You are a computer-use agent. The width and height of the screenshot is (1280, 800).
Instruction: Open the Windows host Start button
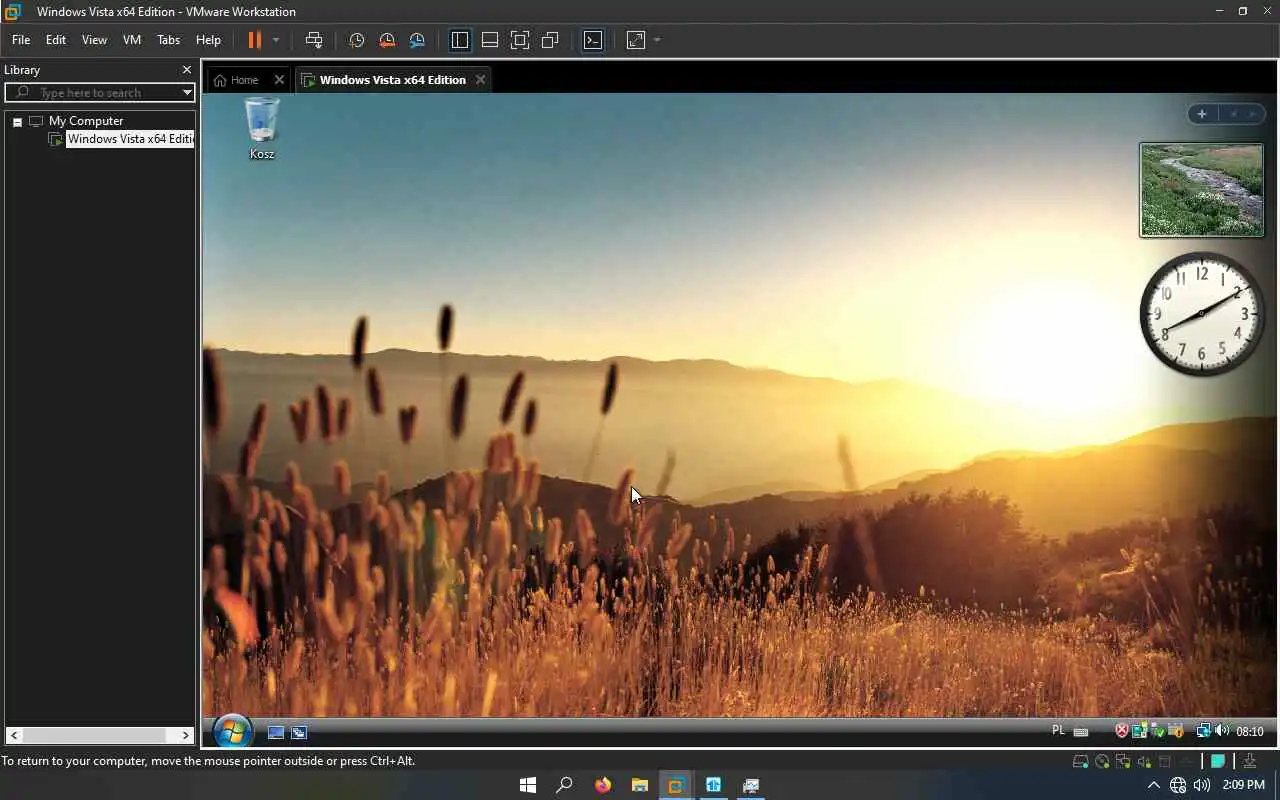coord(528,785)
